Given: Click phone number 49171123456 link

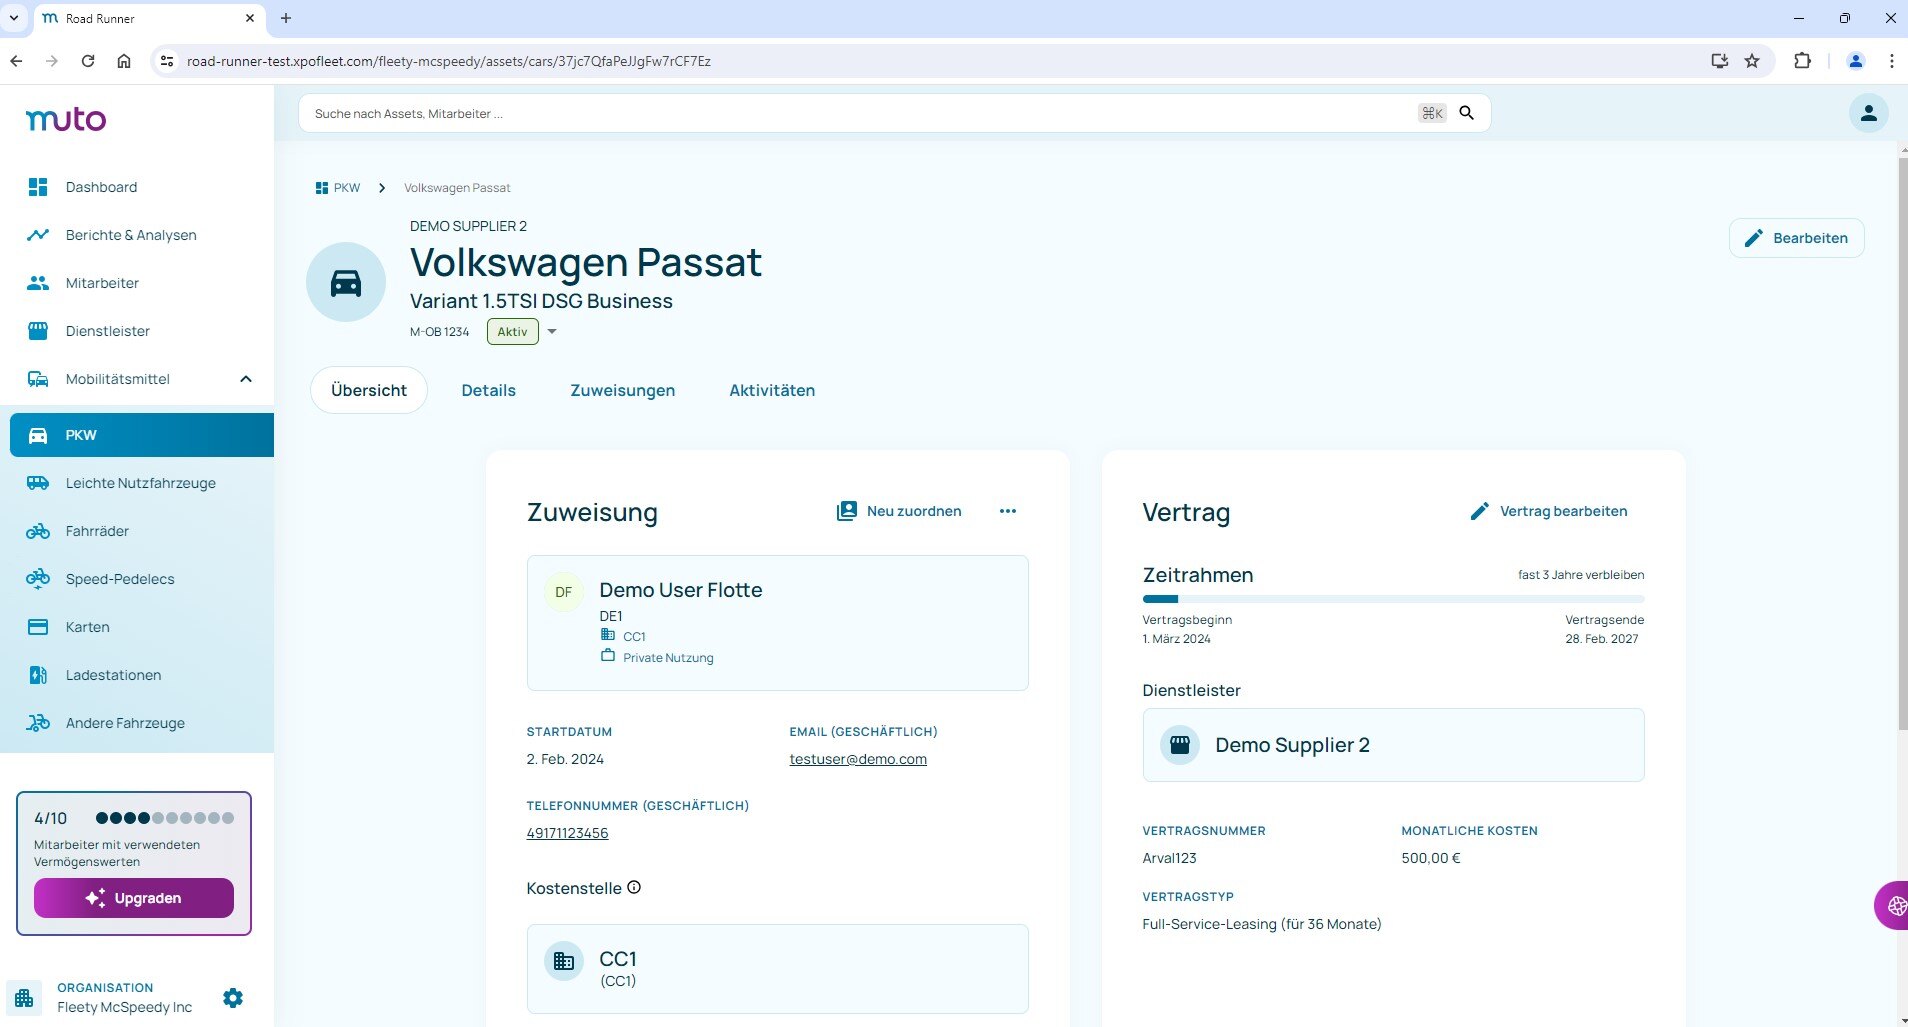Looking at the screenshot, I should point(567,833).
